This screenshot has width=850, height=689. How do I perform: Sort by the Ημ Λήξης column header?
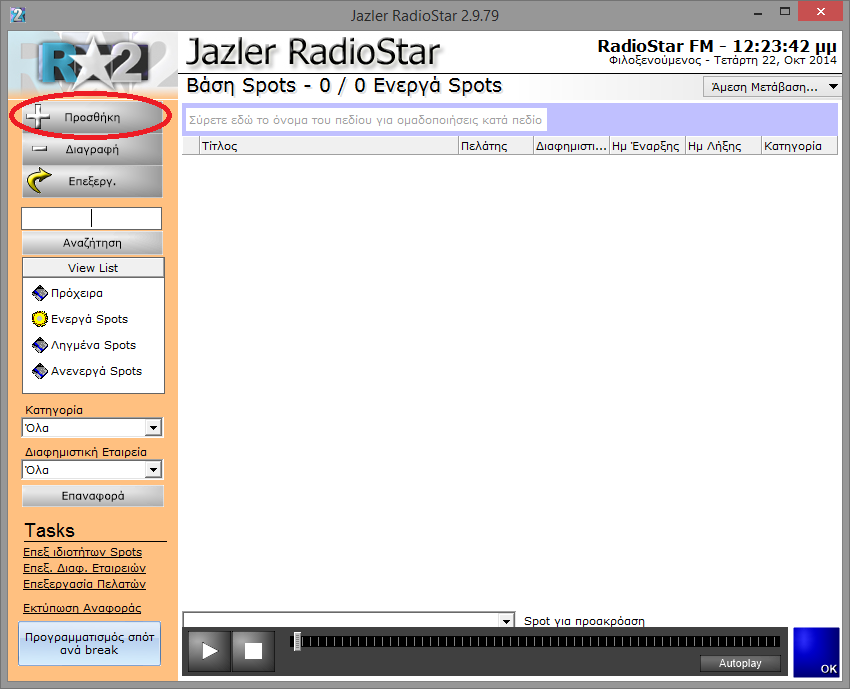(x=723, y=146)
